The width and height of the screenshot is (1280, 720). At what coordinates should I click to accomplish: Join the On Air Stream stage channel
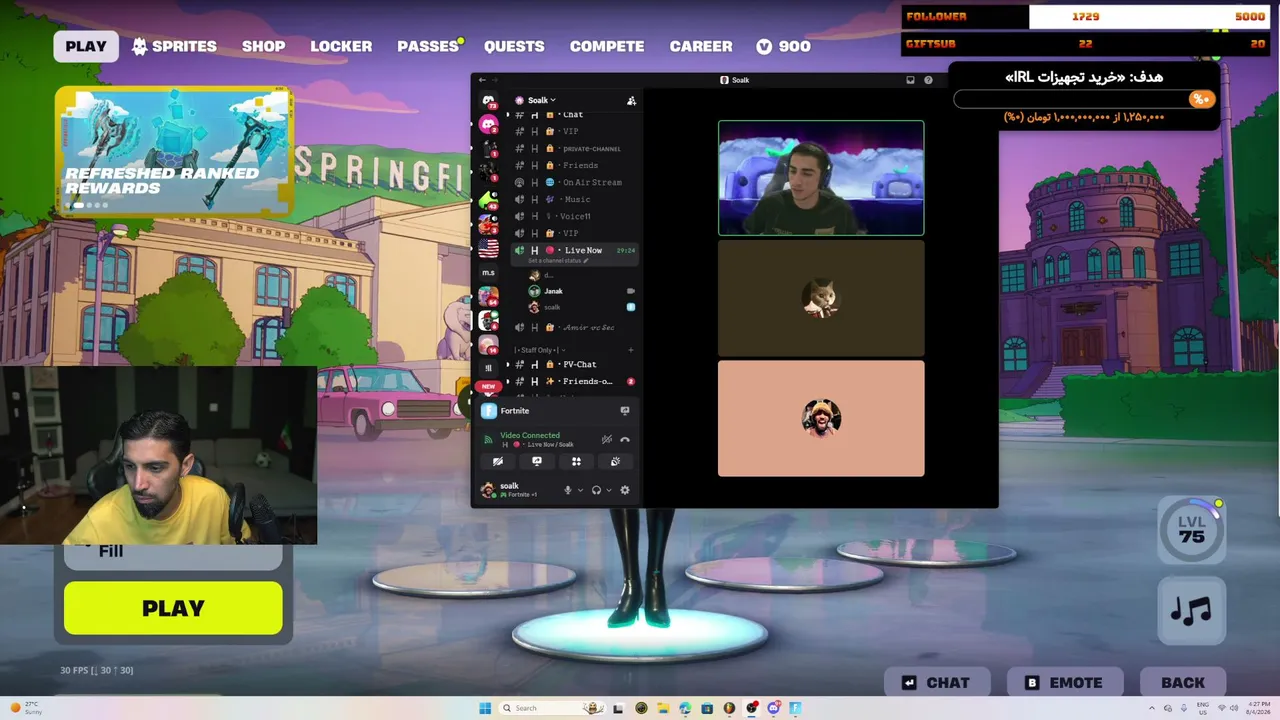coord(573,182)
